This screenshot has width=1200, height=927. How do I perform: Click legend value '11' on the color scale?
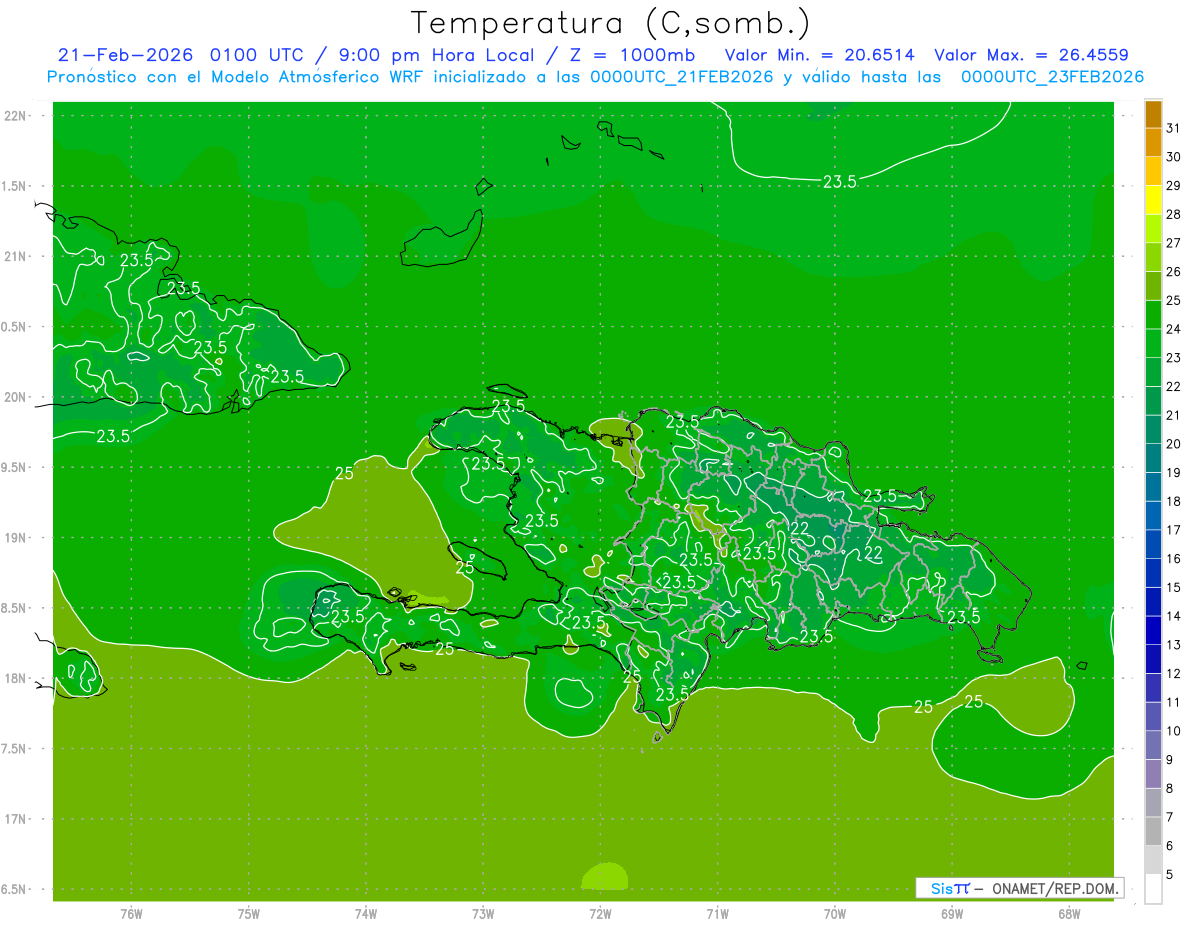point(1174,702)
